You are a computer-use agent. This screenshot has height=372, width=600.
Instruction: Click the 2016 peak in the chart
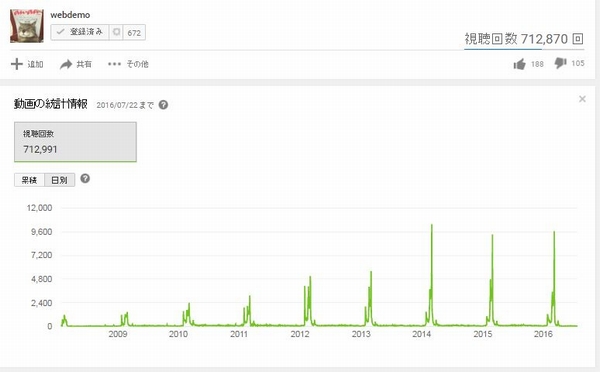click(x=554, y=232)
